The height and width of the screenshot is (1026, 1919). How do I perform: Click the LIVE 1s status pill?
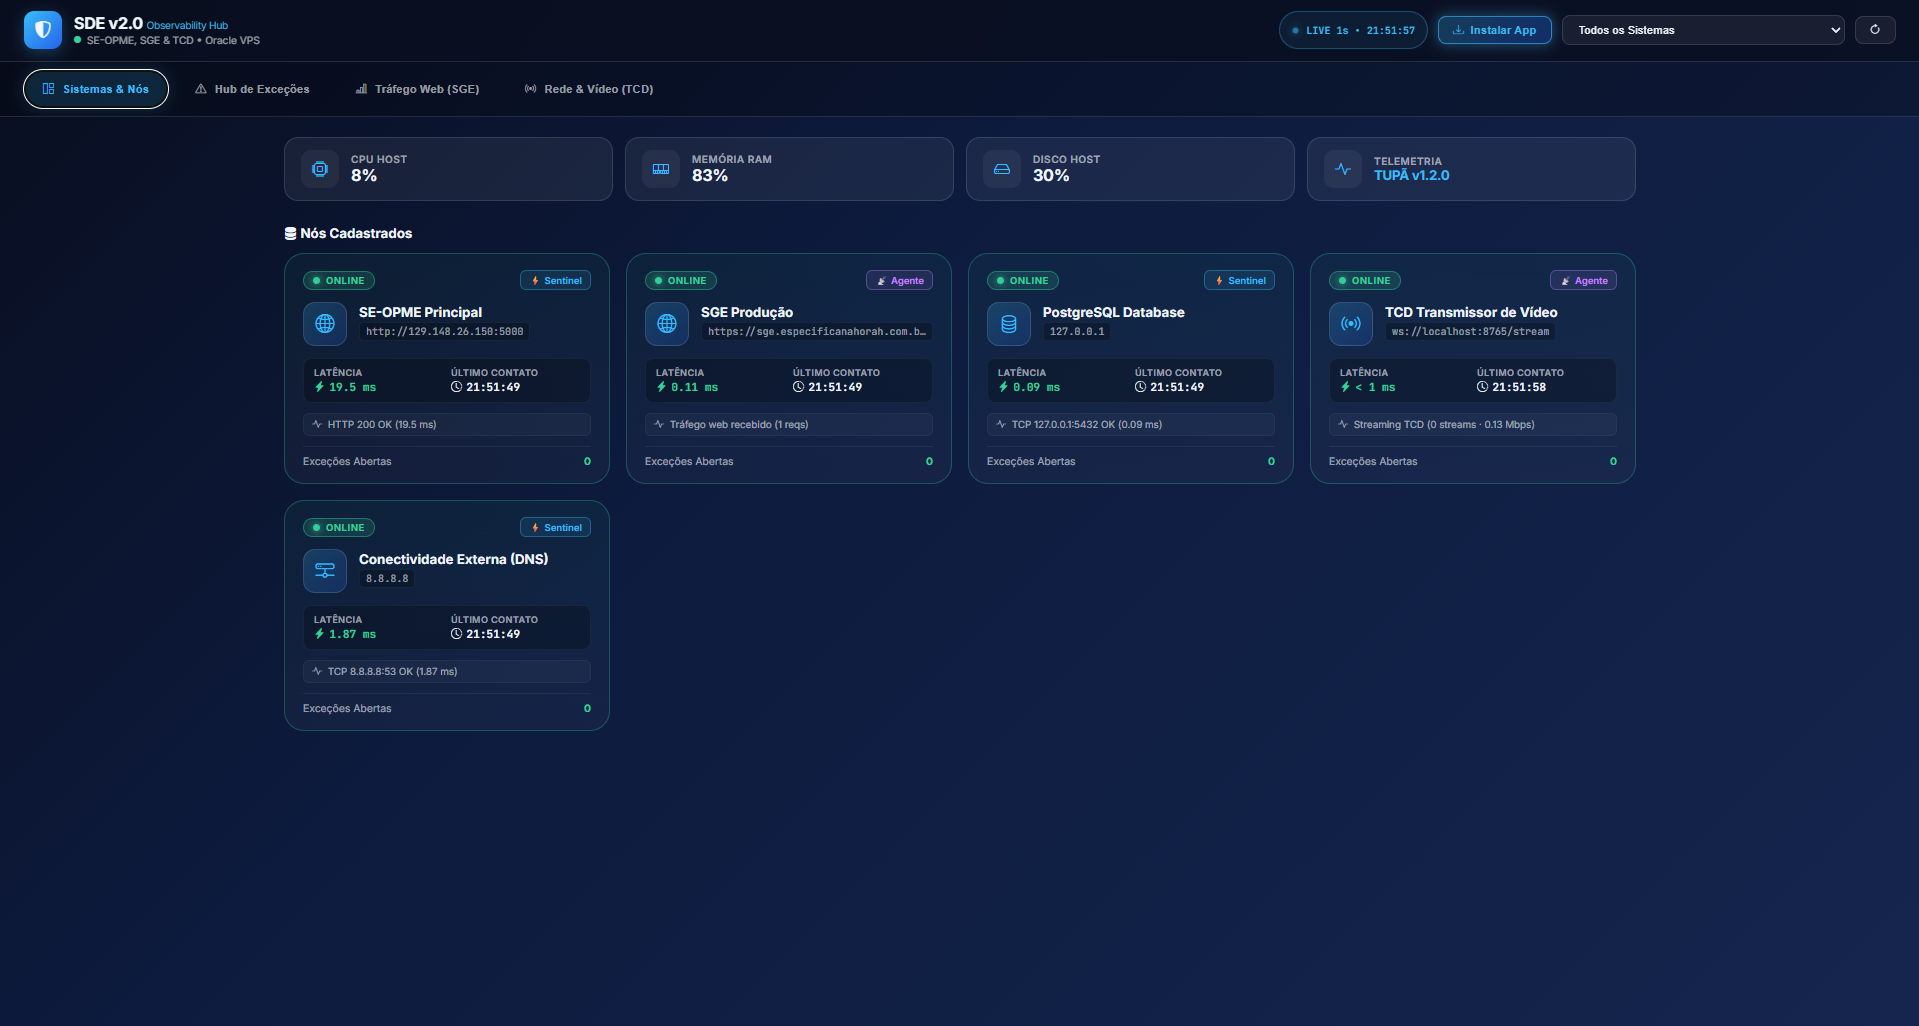[x=1353, y=30]
